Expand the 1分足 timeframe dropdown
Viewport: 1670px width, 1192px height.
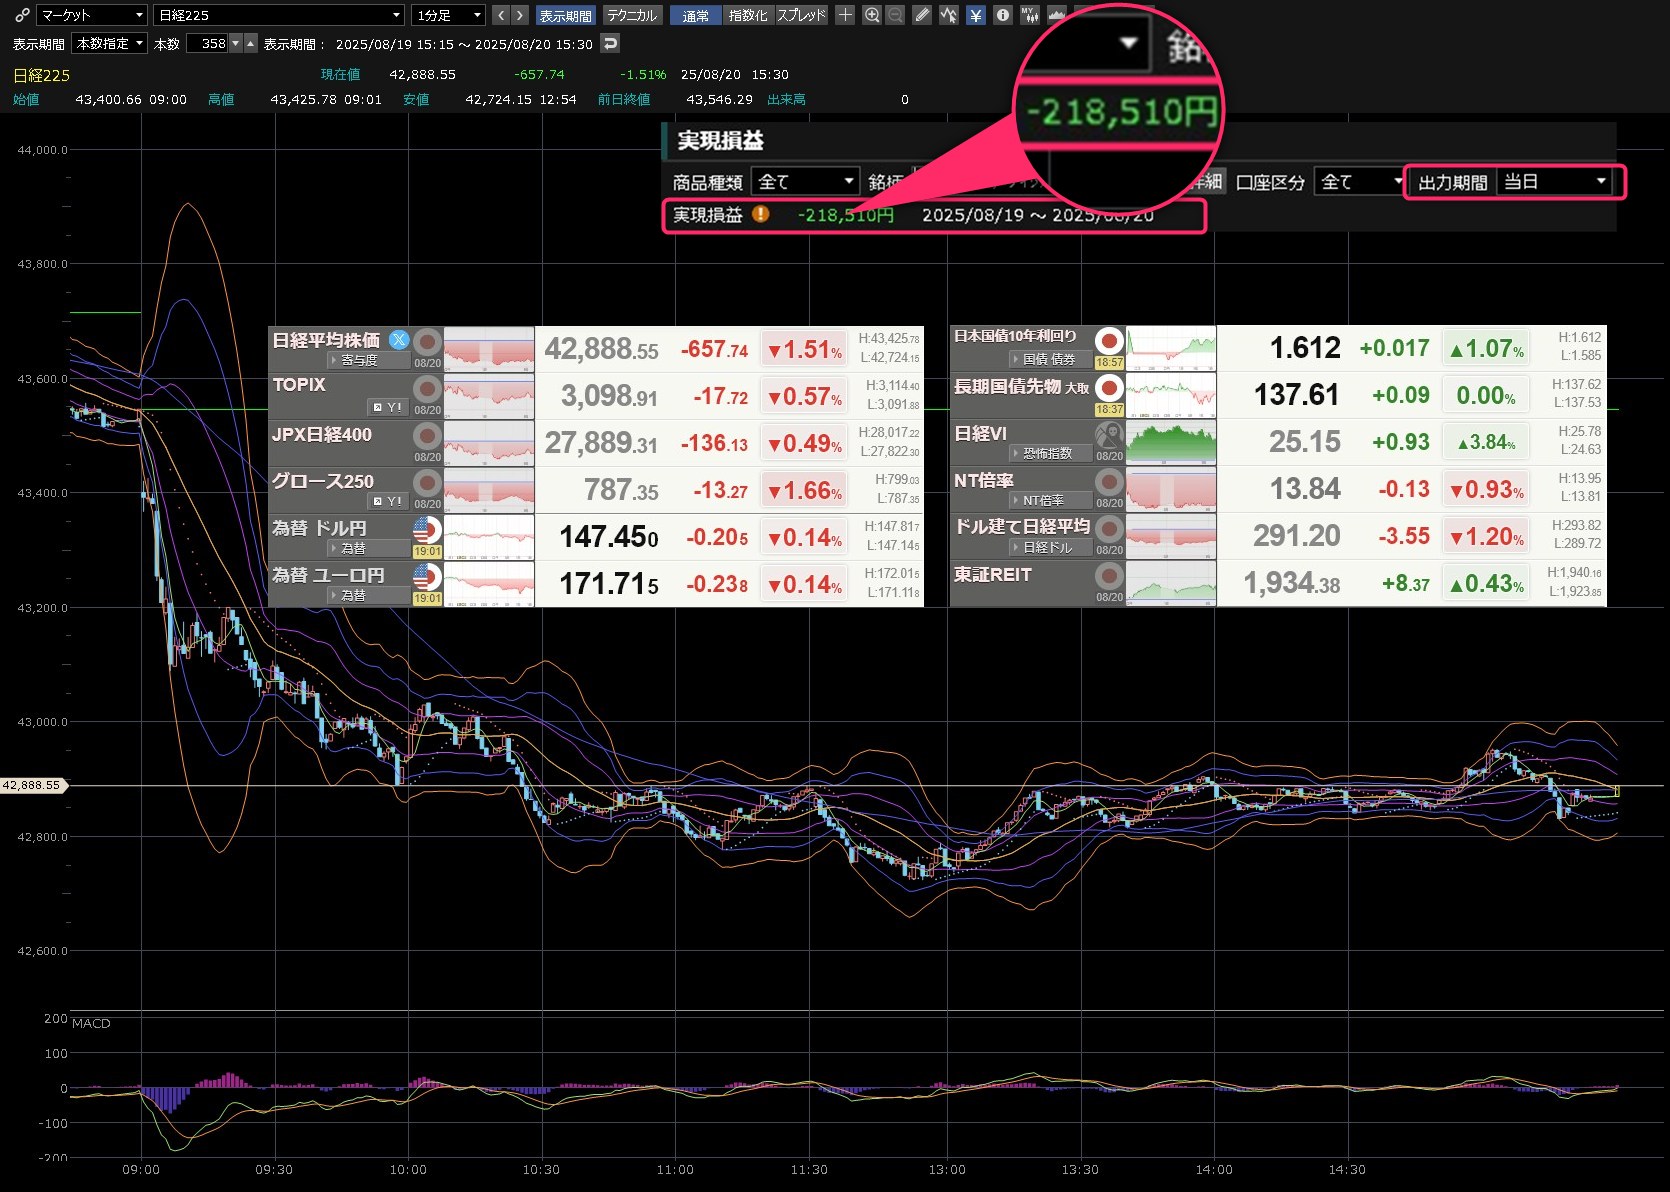point(448,15)
